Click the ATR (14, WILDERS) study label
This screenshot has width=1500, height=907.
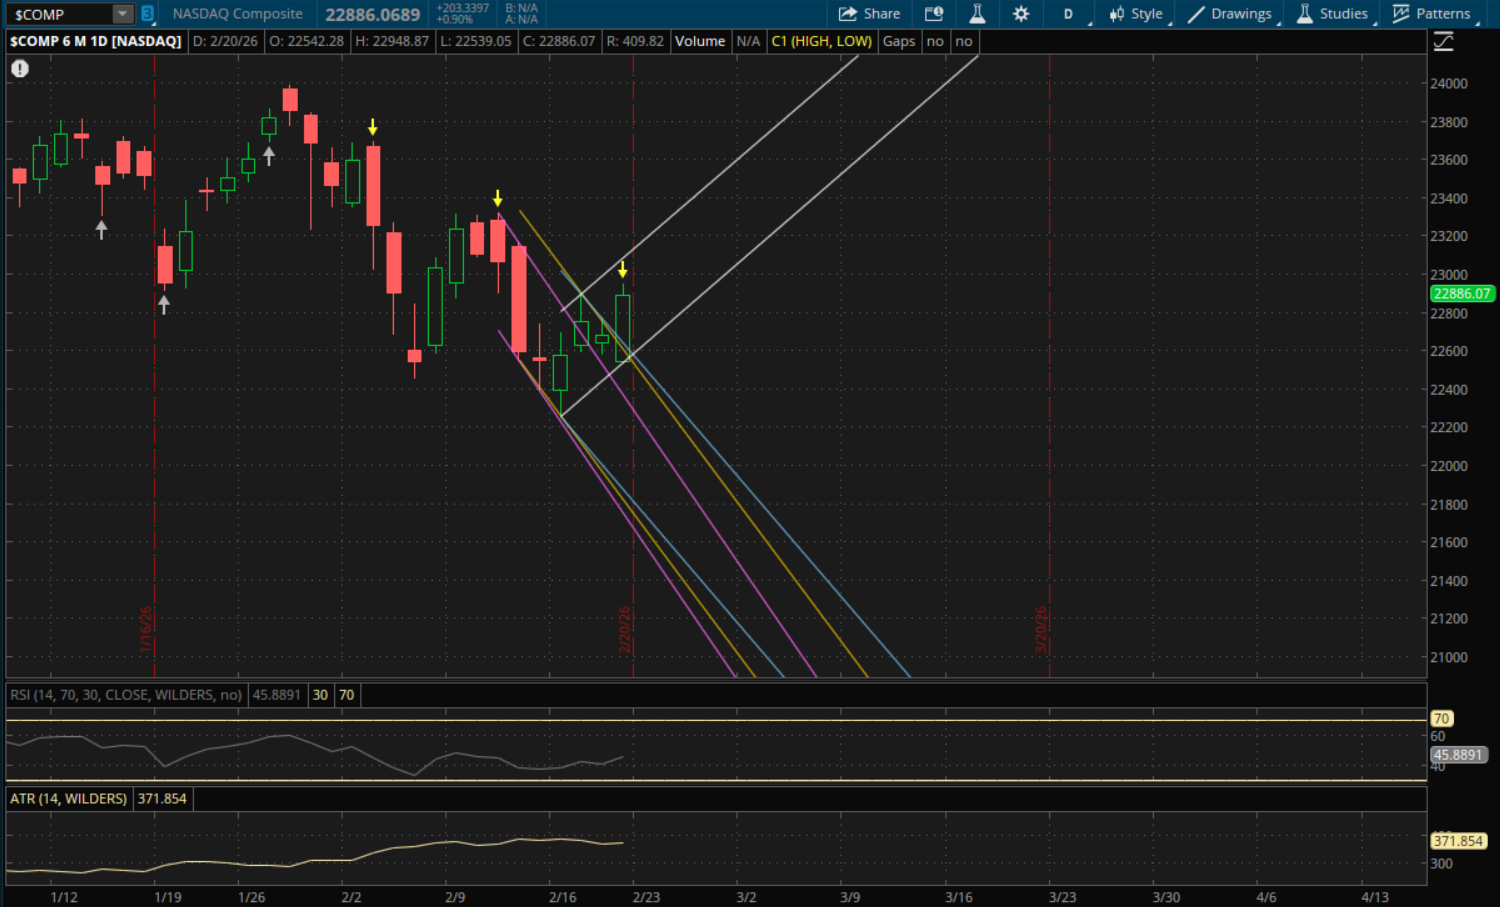point(69,799)
